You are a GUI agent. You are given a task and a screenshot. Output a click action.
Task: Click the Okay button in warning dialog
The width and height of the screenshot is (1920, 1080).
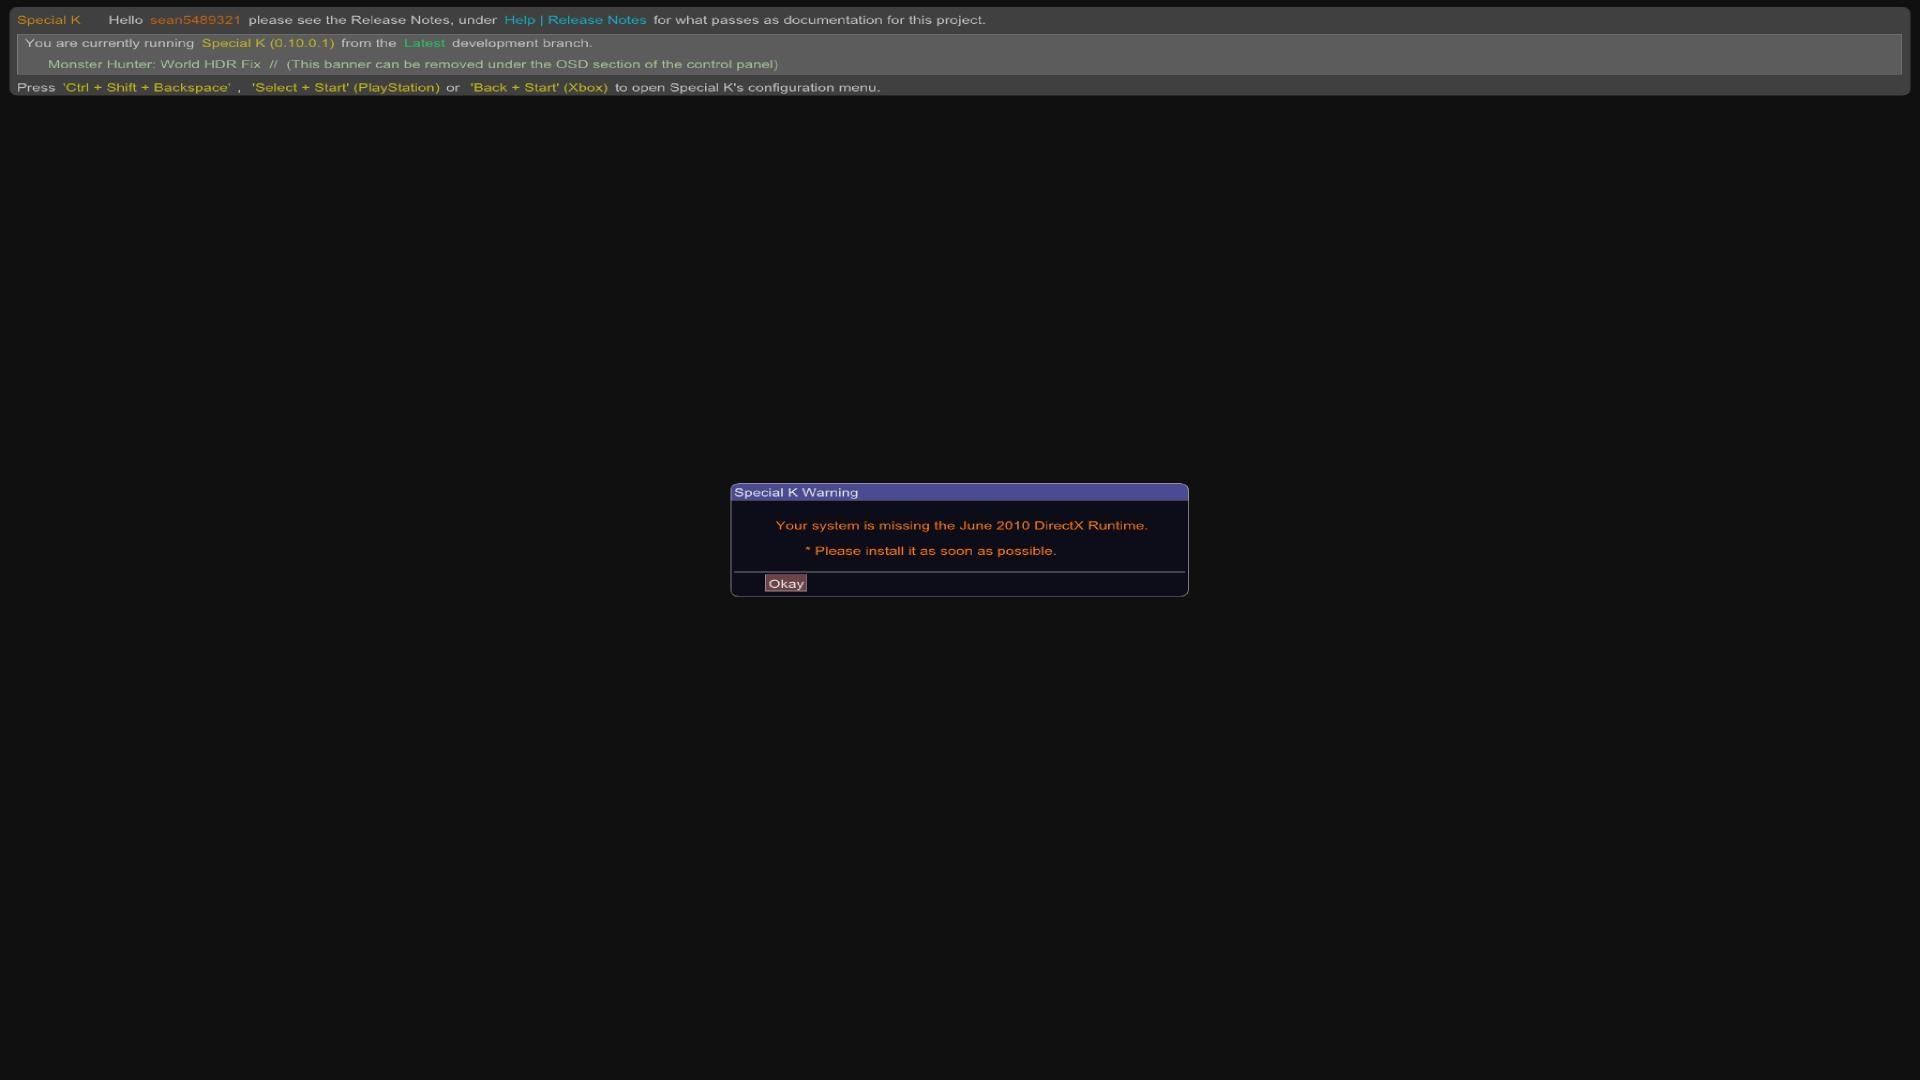coord(785,583)
